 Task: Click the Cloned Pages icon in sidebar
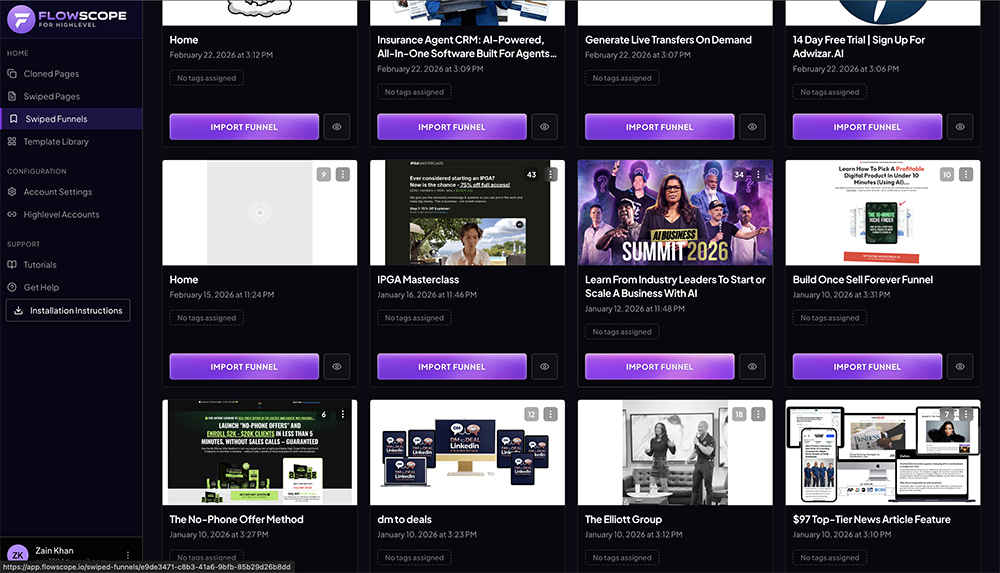click(x=13, y=74)
